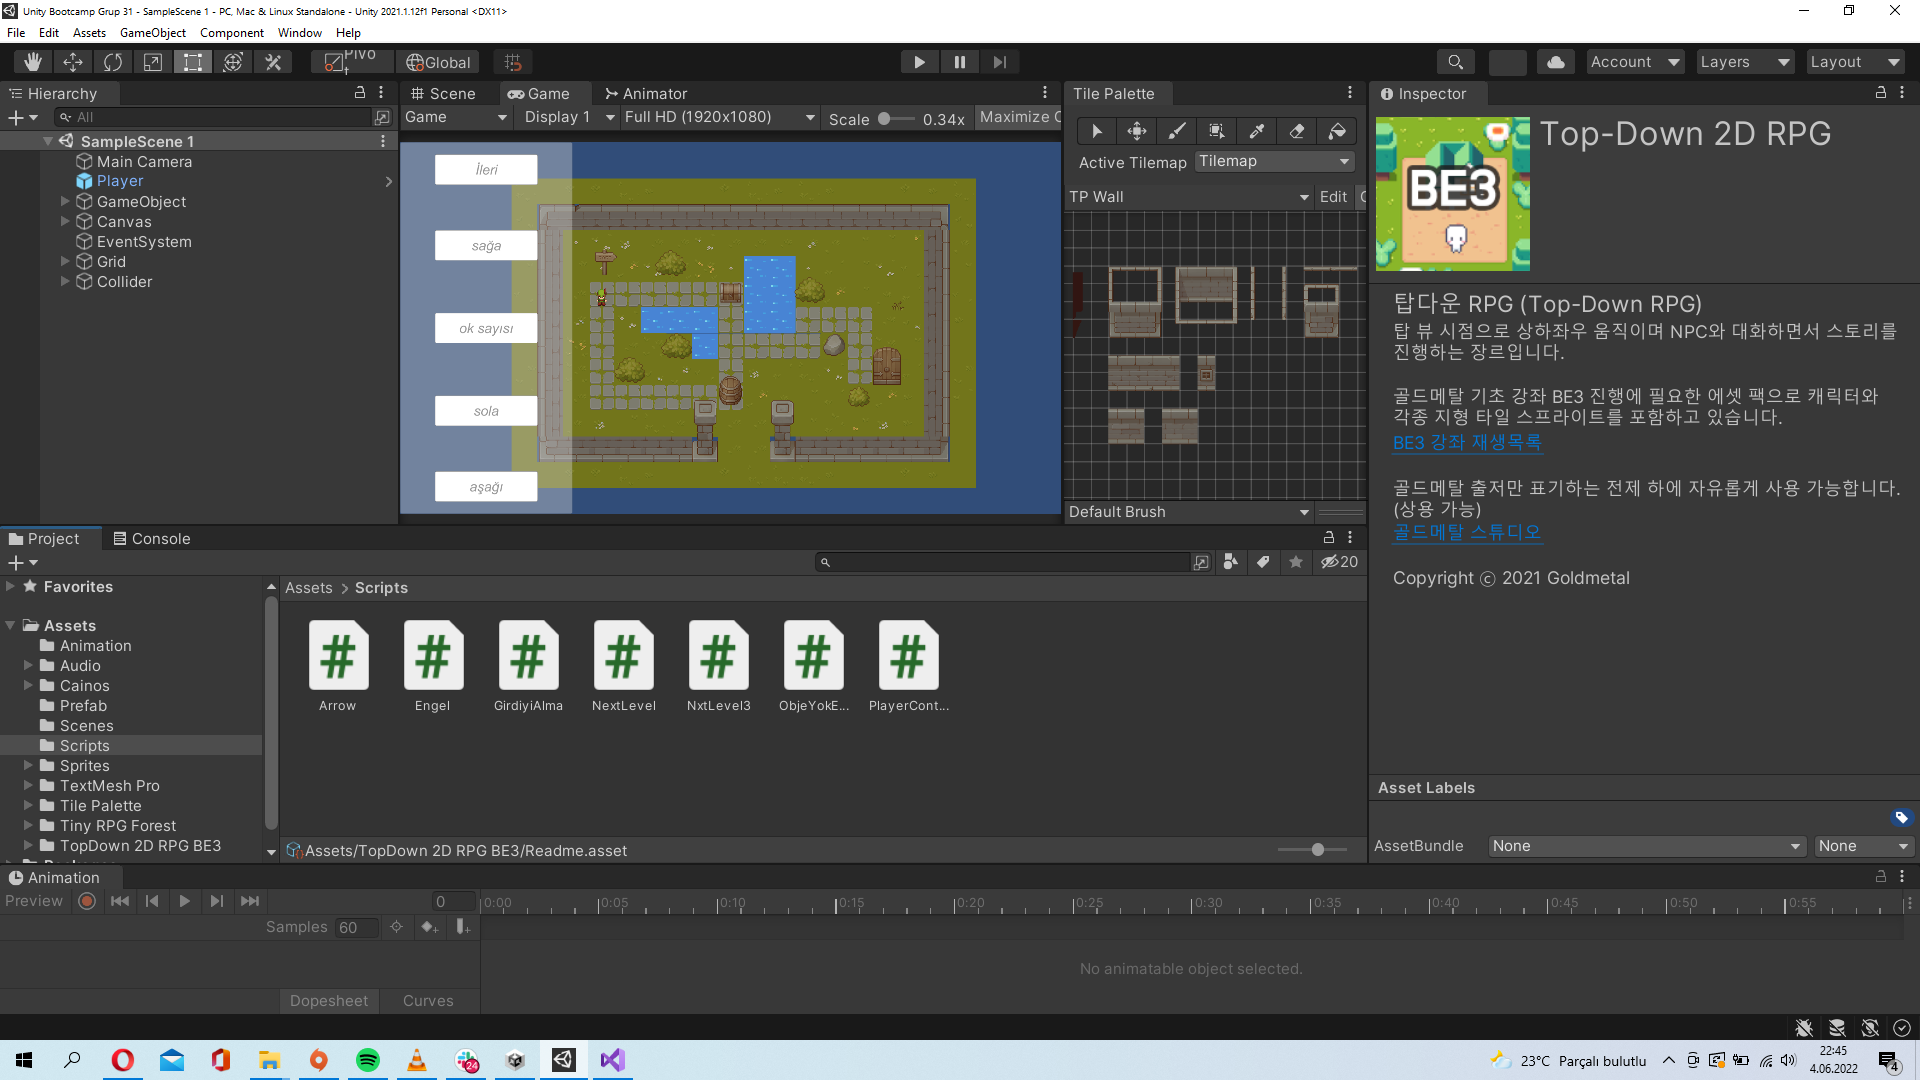1920x1080 pixels.
Task: Open the search tool in the top toolbar
Action: pos(1455,61)
